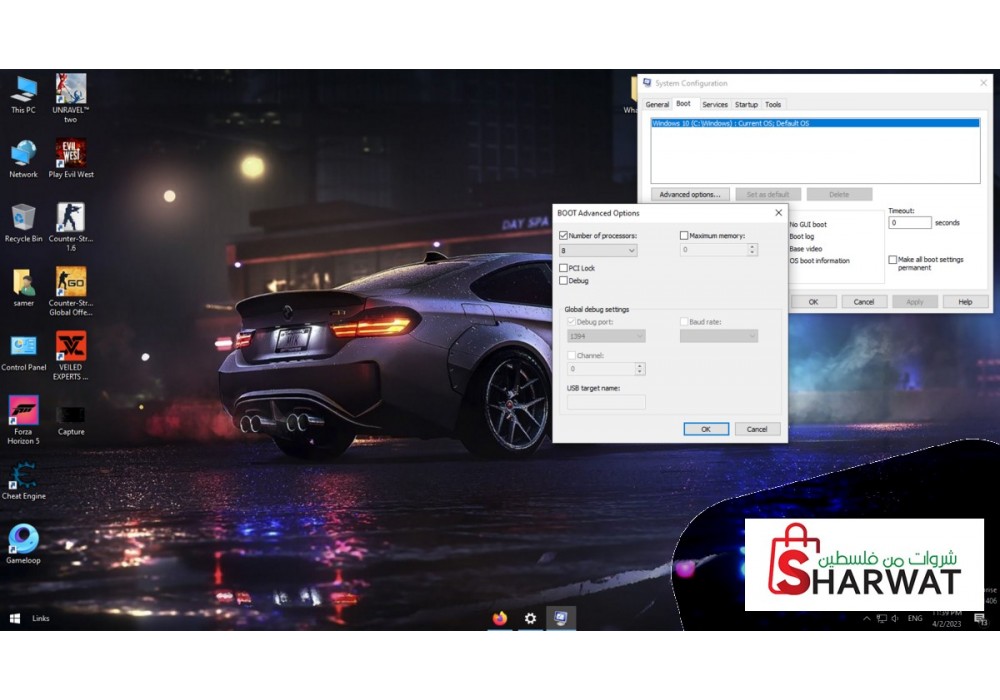Check Make all boot settings permanent
1000x700 pixels.
click(x=893, y=260)
